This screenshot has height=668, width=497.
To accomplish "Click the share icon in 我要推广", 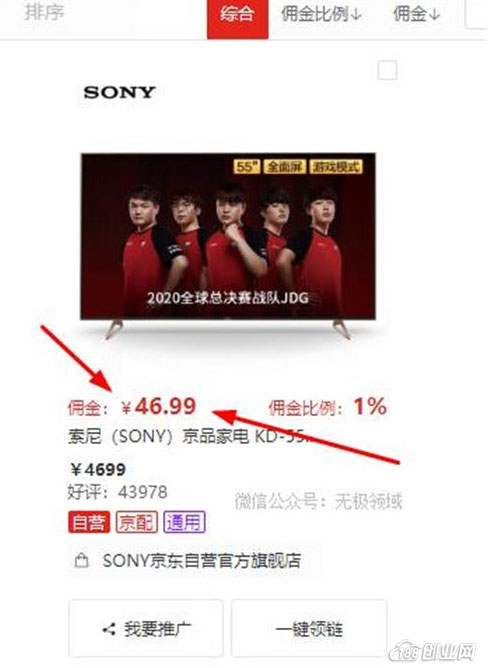I will click(109, 629).
